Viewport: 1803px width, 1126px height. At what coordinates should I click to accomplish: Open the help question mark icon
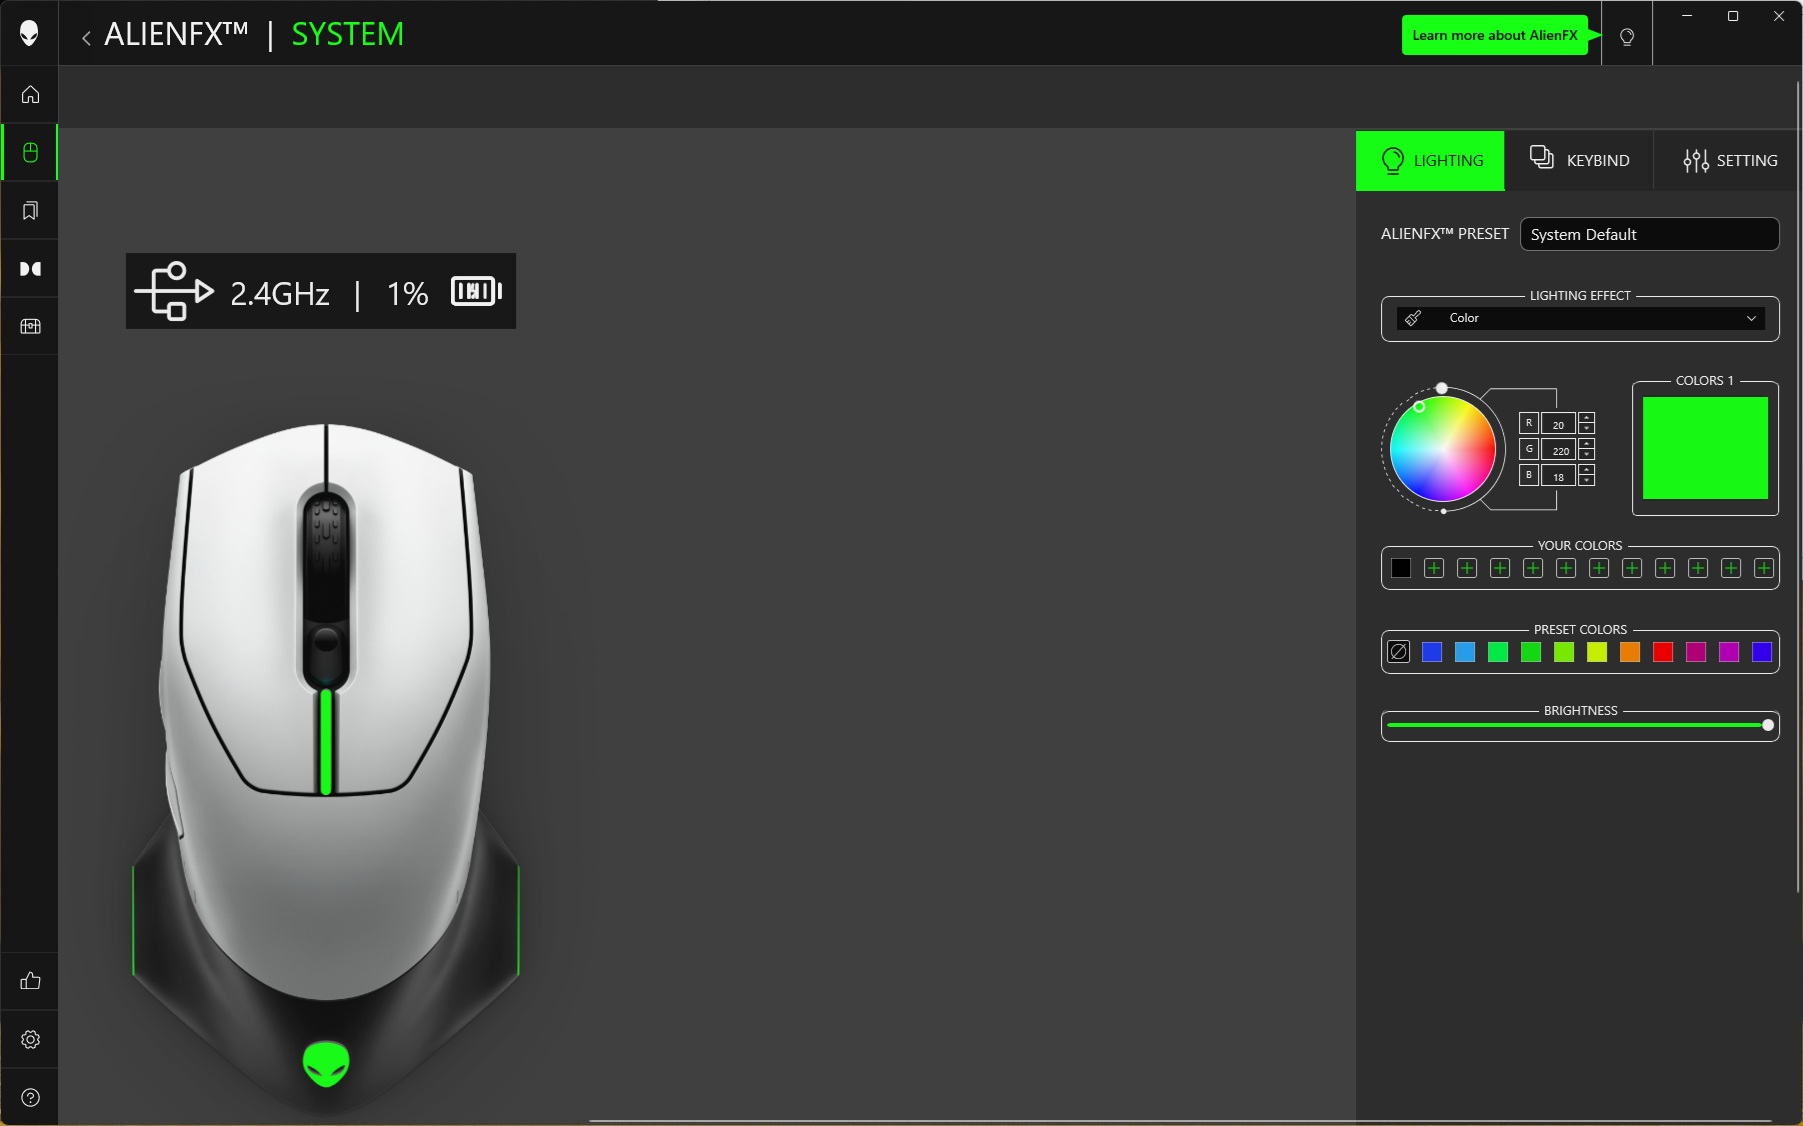click(30, 1097)
